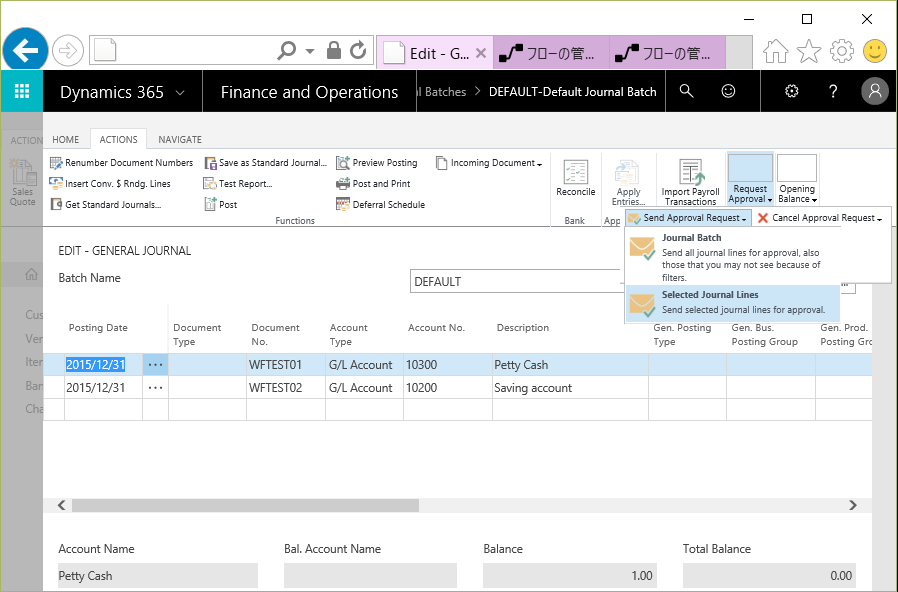Click Description cell Saving account
The width and height of the screenshot is (898, 592).
pos(570,388)
